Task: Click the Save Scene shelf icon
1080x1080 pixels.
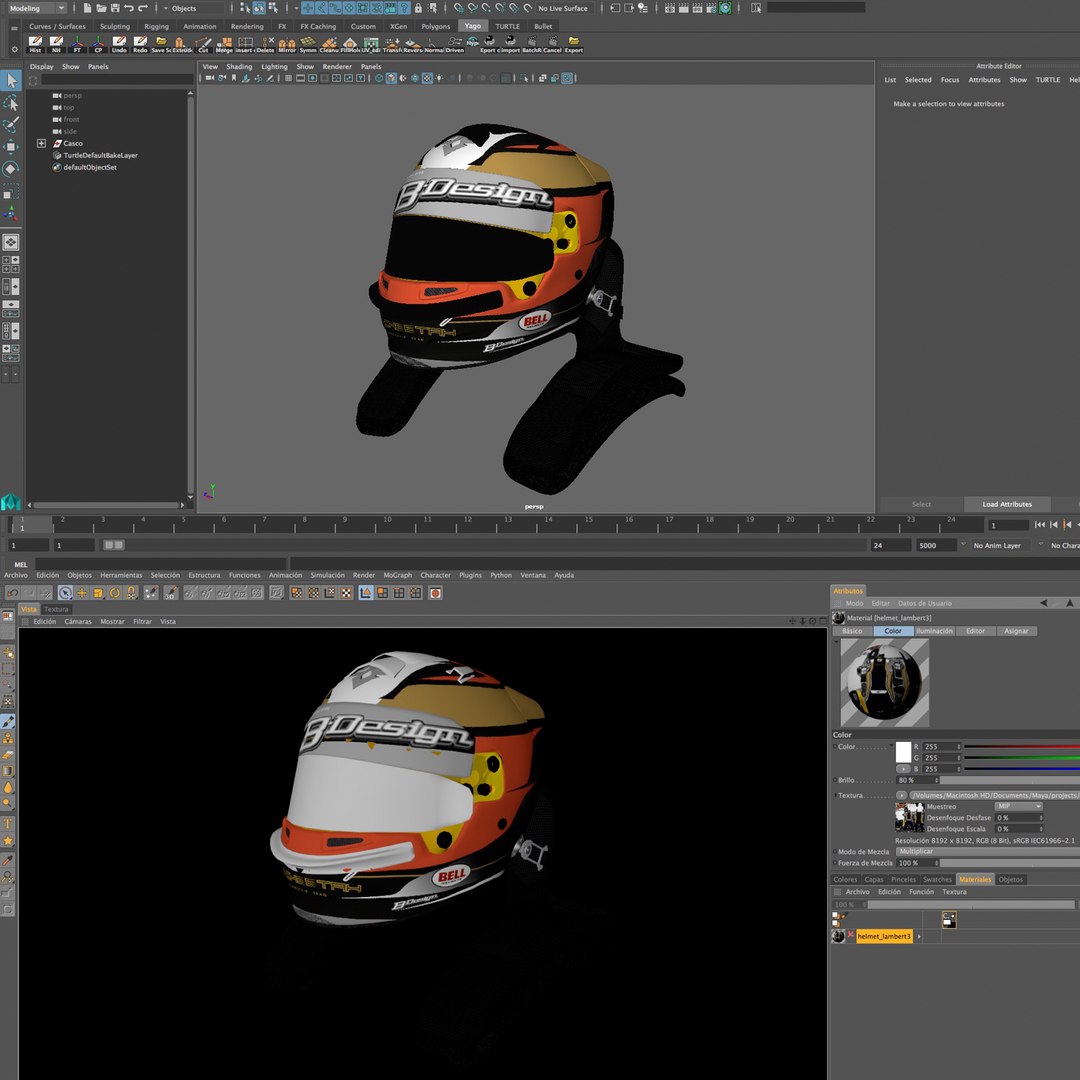Action: pyautogui.click(x=161, y=45)
